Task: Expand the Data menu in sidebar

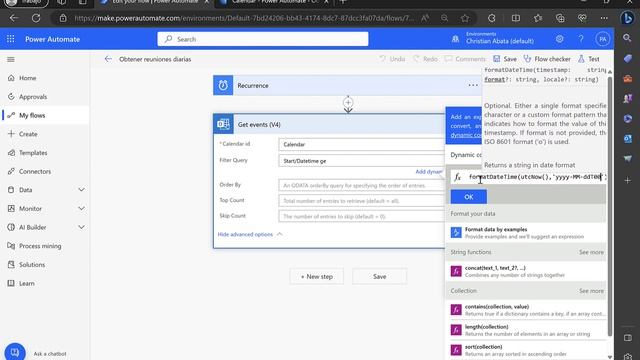Action: 81,190
